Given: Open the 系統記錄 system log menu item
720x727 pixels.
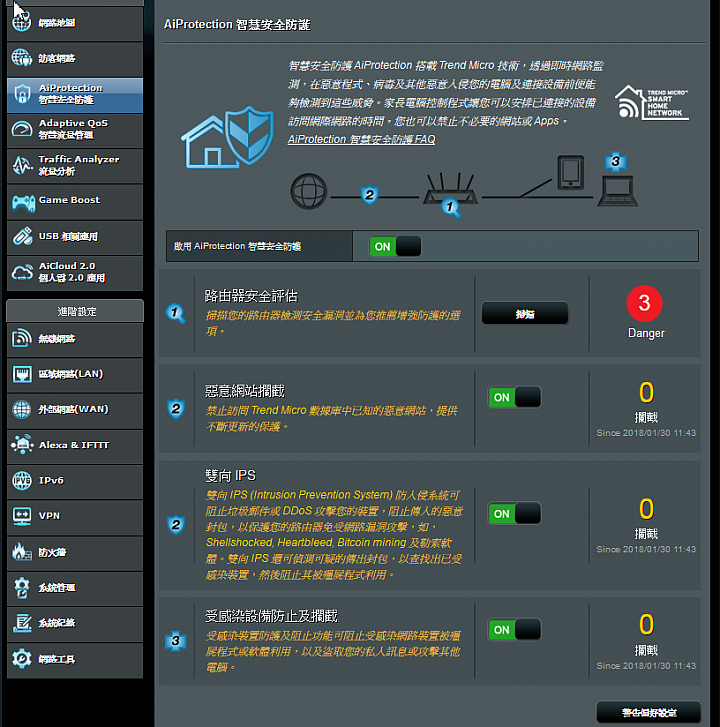Looking at the screenshot, I should pos(75,623).
